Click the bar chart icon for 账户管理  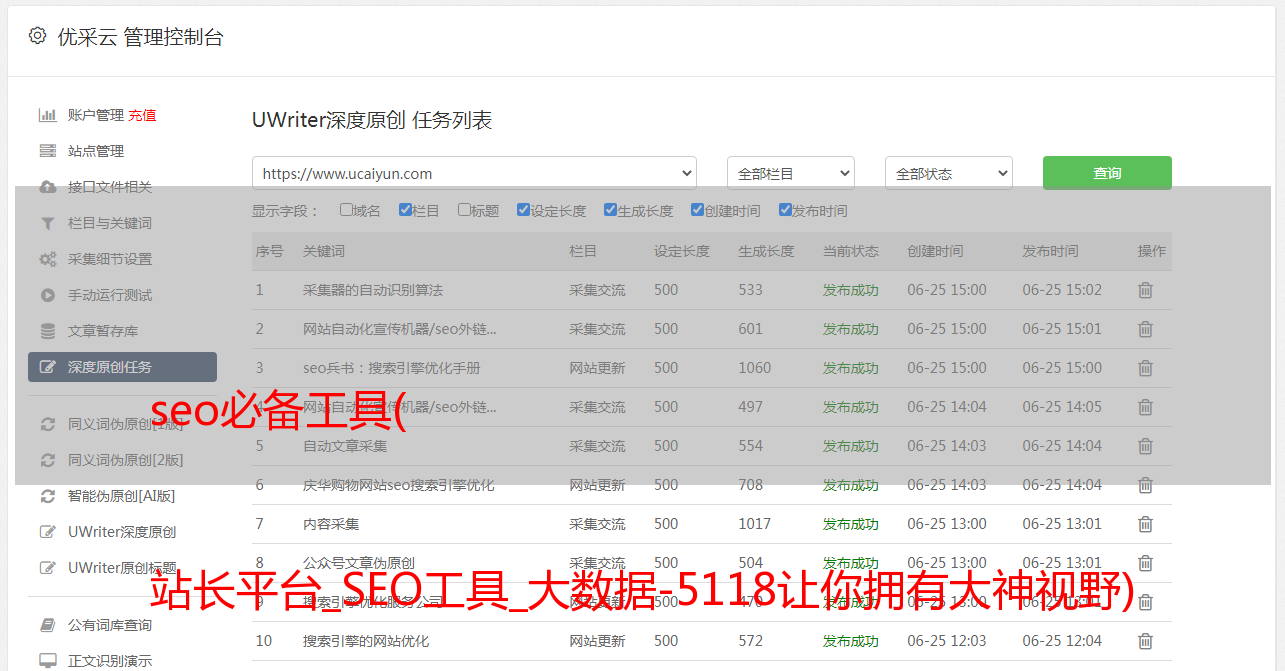click(47, 115)
